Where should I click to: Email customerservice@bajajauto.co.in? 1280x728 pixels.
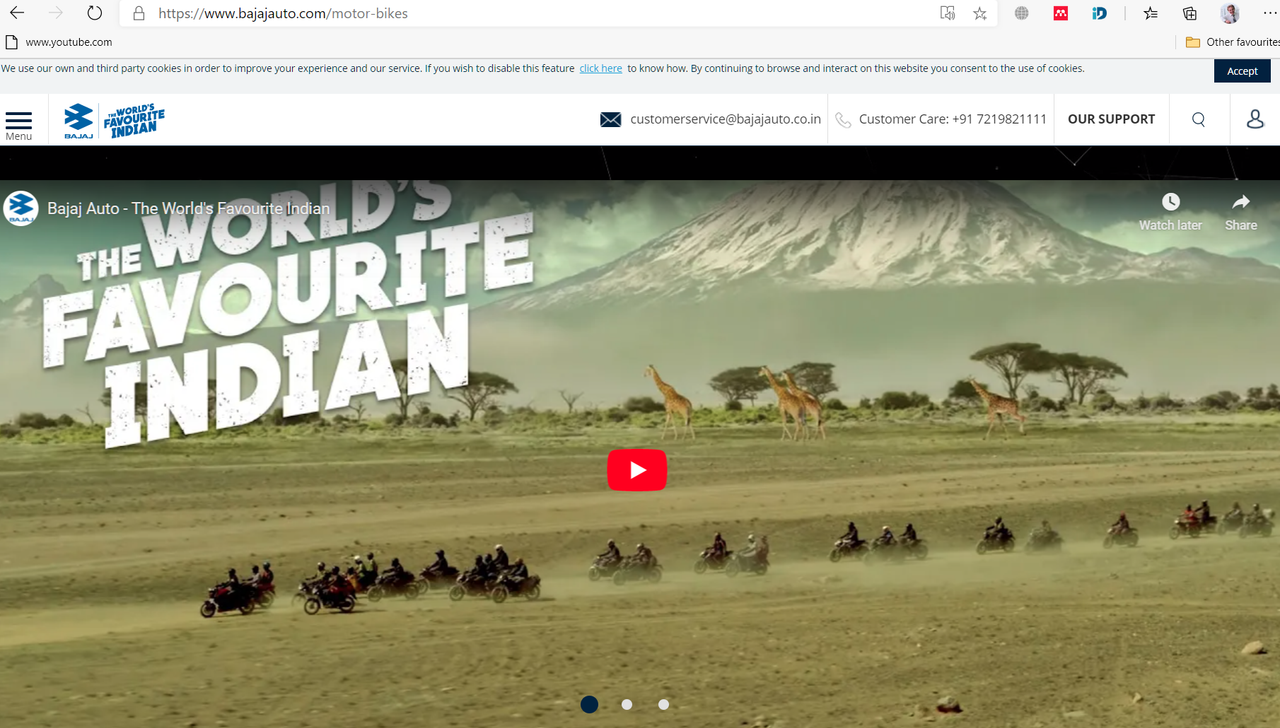click(725, 119)
